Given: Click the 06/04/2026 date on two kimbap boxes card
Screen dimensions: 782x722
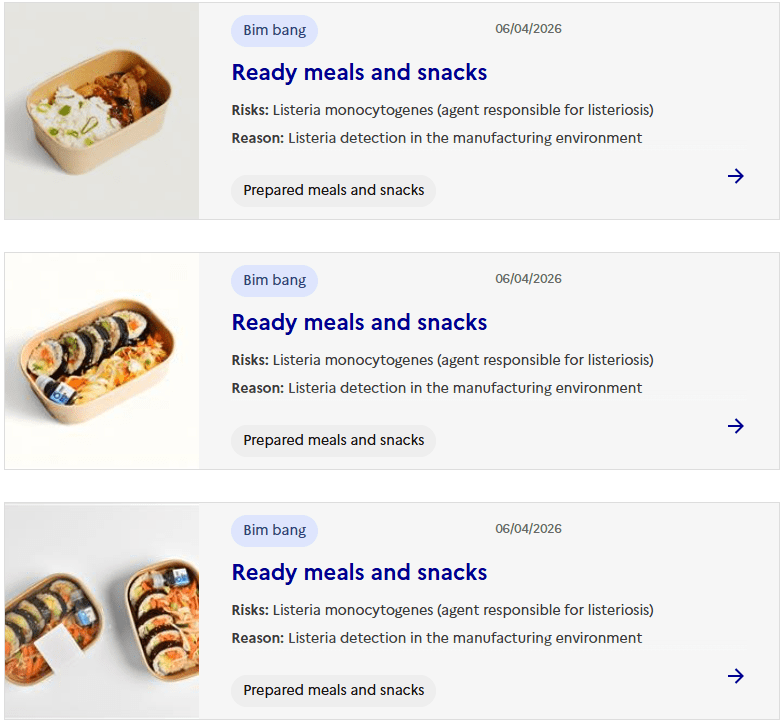Looking at the screenshot, I should pyautogui.click(x=528, y=529).
